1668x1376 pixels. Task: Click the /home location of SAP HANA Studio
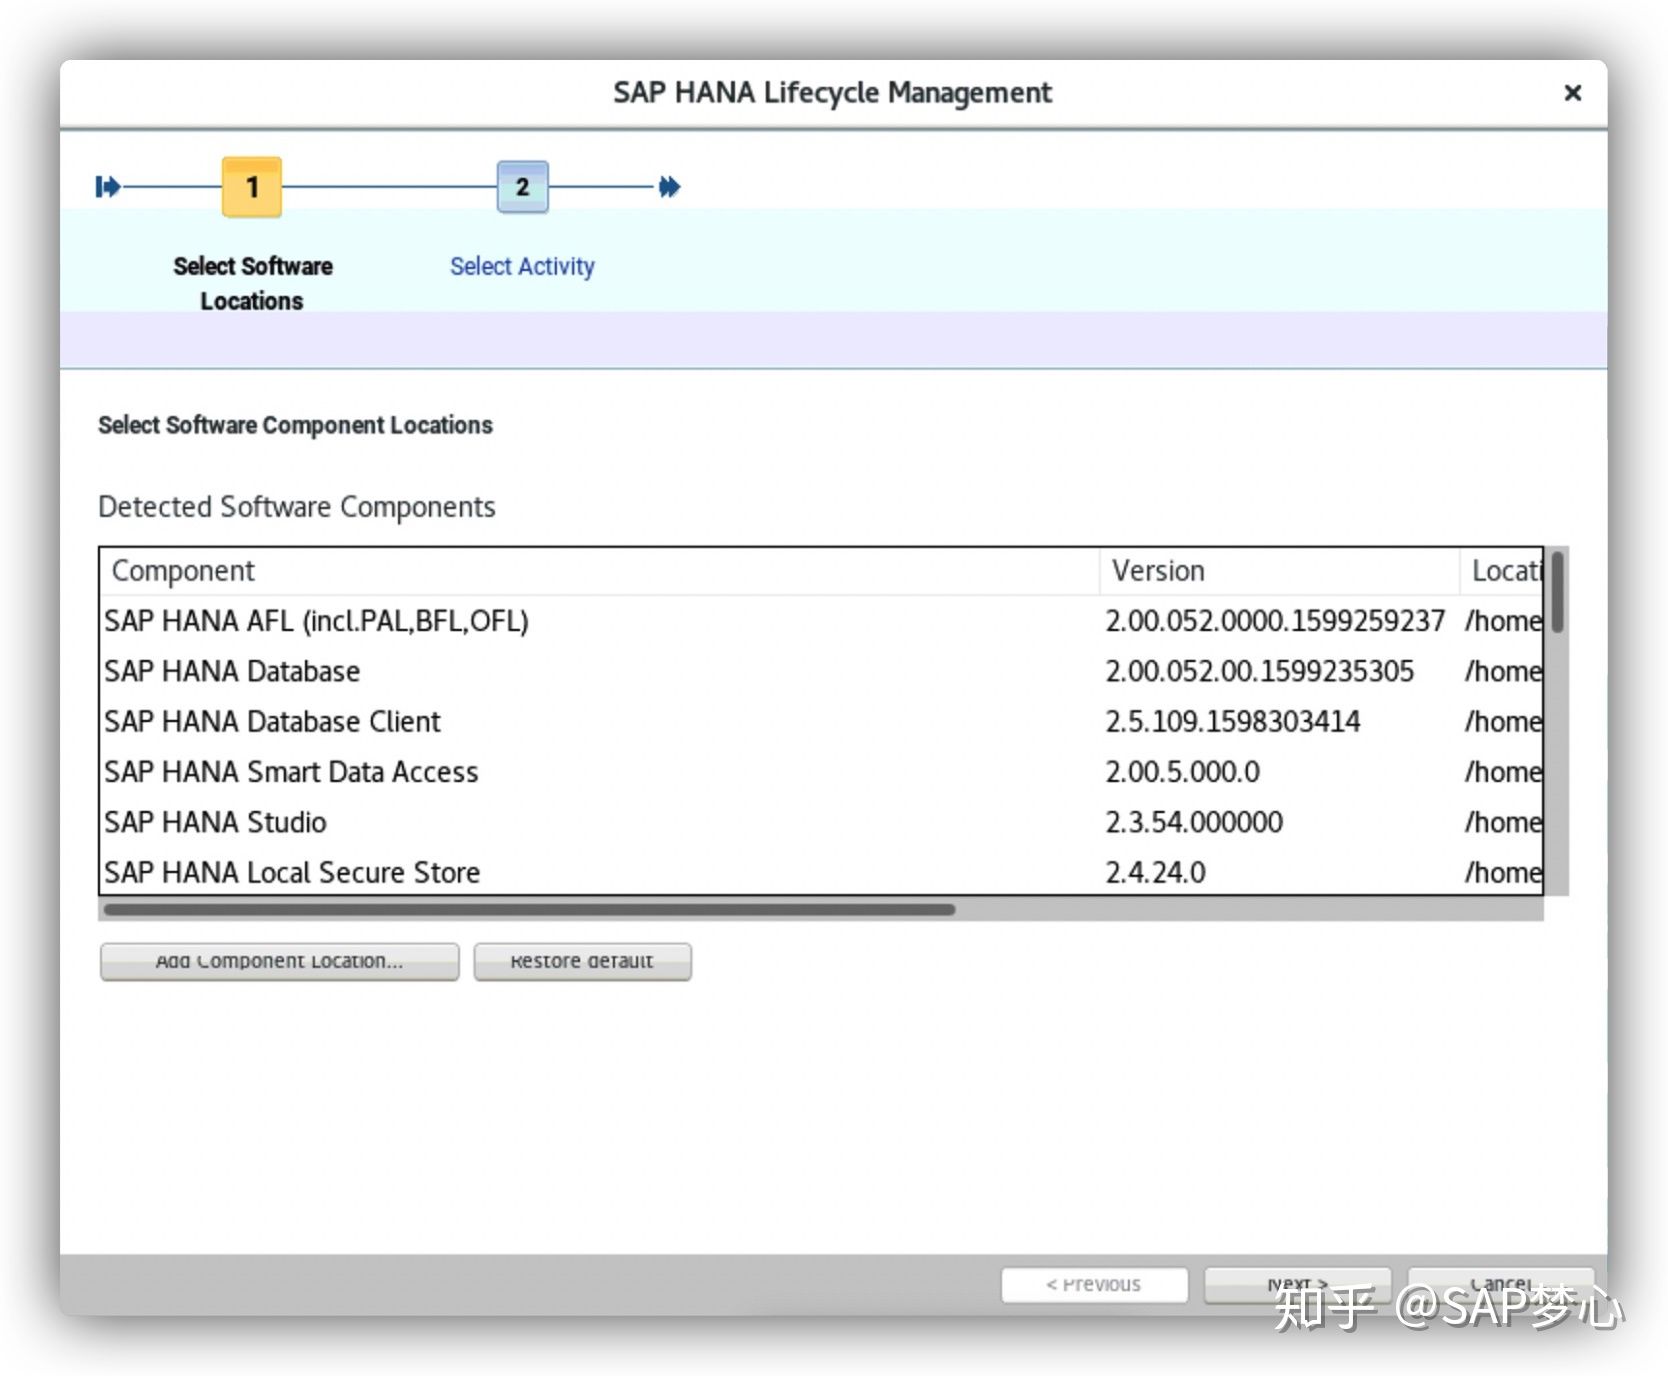[1503, 822]
